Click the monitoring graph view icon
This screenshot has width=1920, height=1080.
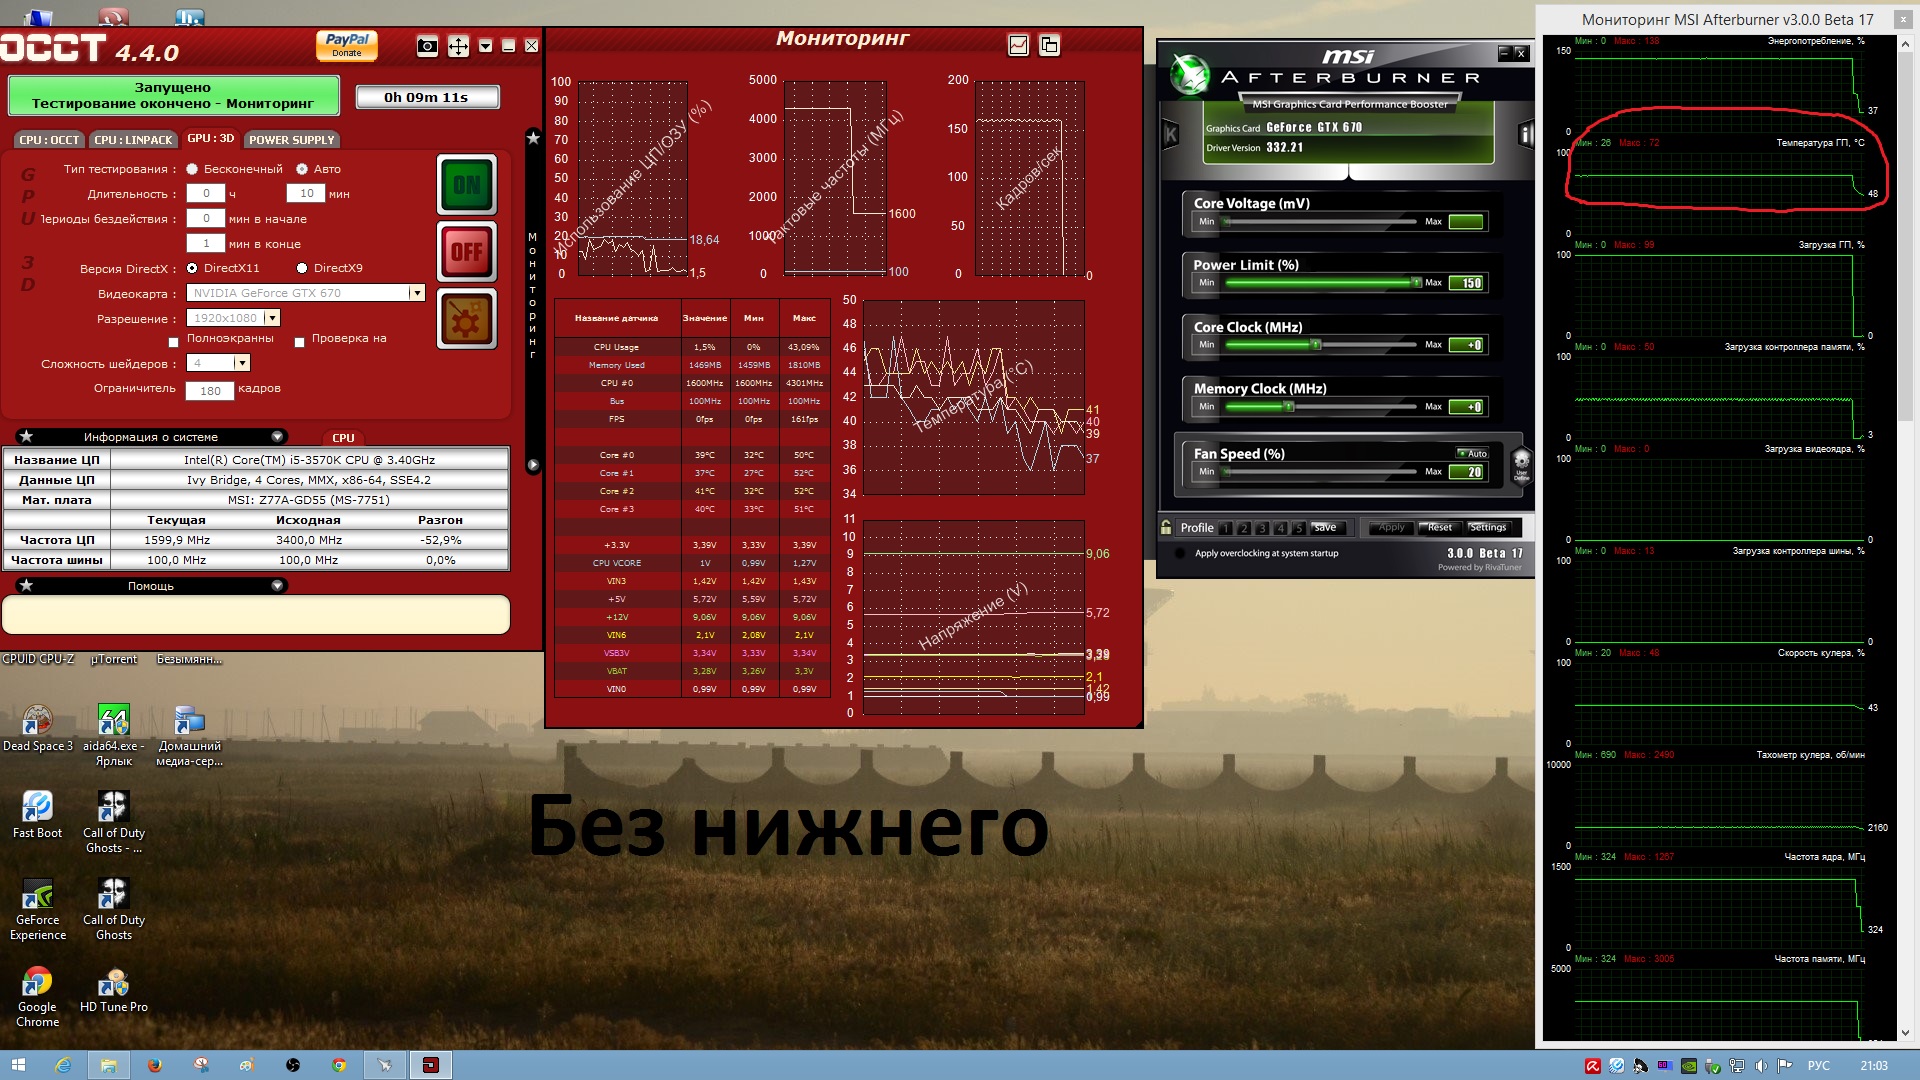point(1018,45)
